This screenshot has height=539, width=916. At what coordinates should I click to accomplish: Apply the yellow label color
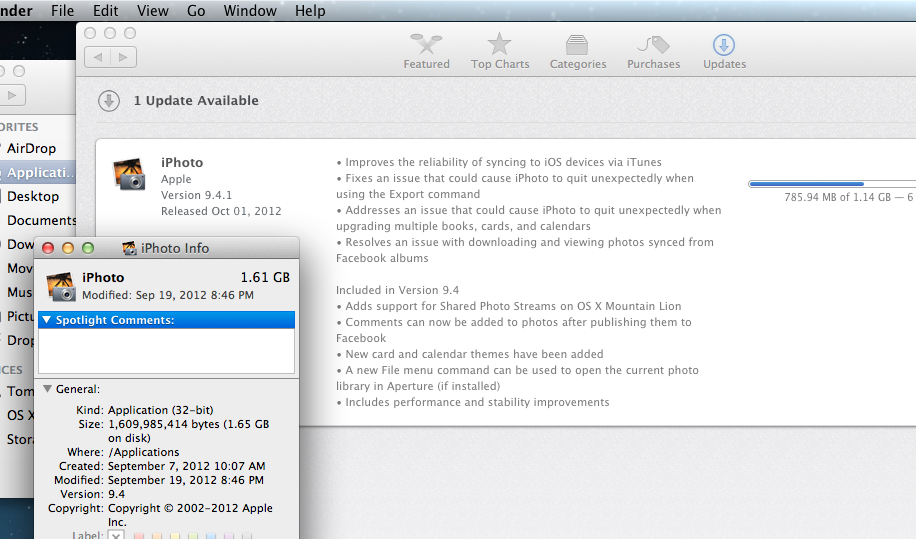[x=175, y=535]
